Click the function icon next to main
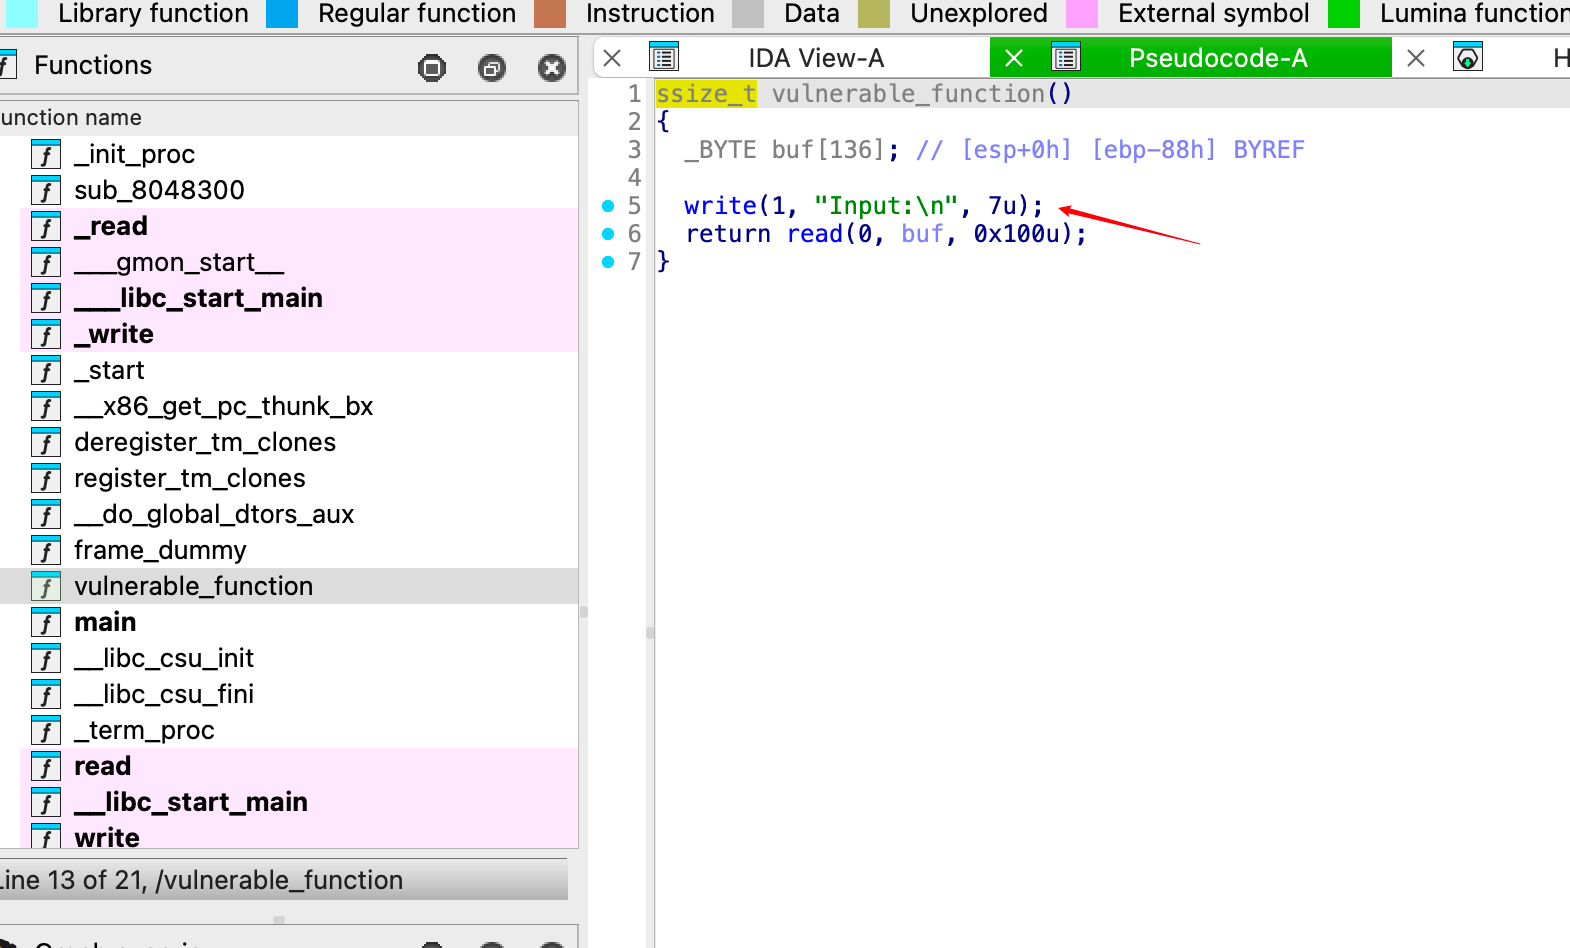This screenshot has width=1570, height=948. pyautogui.click(x=46, y=623)
